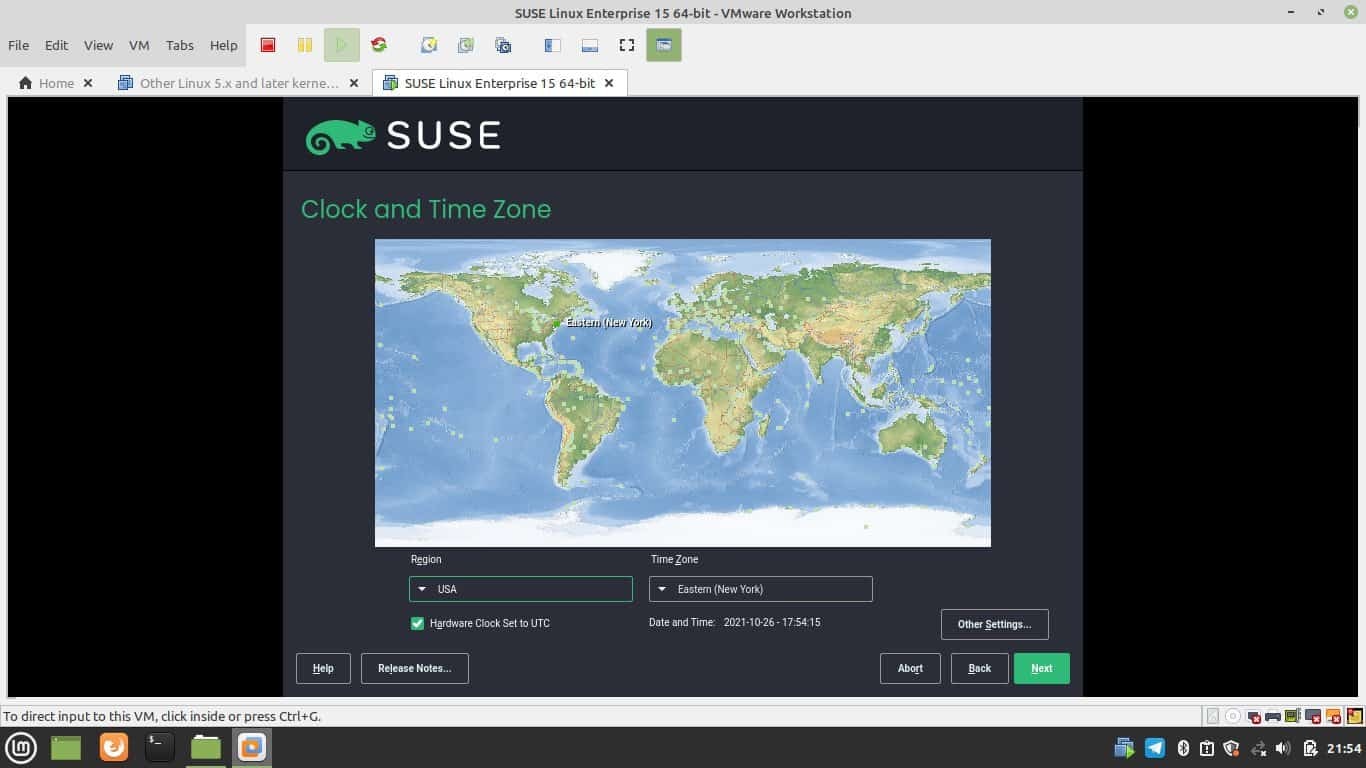Image resolution: width=1366 pixels, height=768 pixels.
Task: Open the volume control in tray
Action: click(1284, 748)
